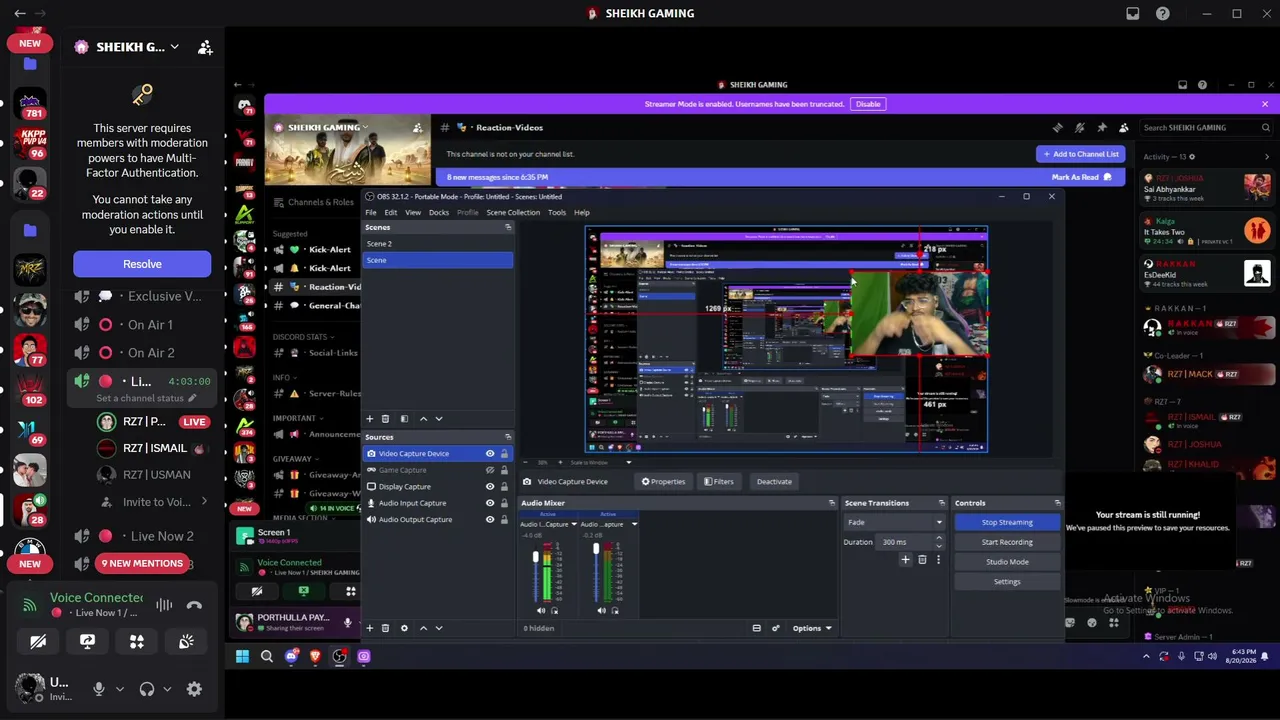Open OBS Scene Collection menu
1280x720 pixels.
tap(513, 212)
